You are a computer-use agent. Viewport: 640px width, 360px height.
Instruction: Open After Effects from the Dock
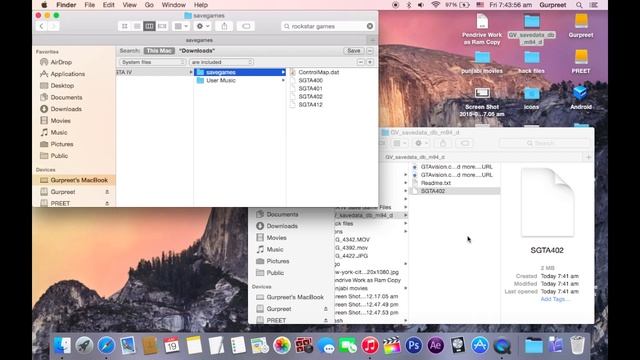[436, 346]
